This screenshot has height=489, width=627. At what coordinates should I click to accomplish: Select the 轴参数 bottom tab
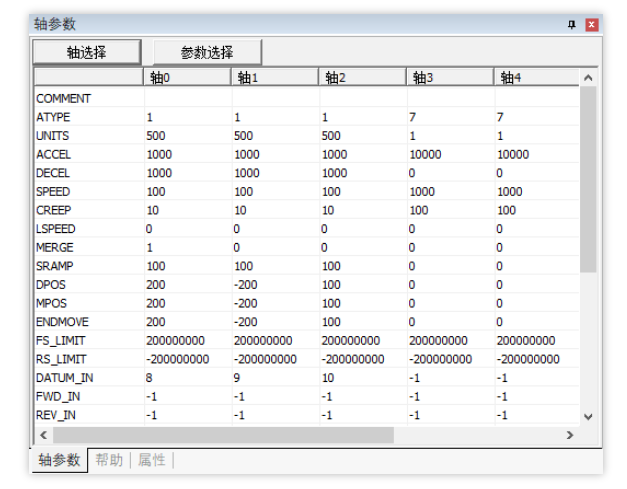pos(59,460)
